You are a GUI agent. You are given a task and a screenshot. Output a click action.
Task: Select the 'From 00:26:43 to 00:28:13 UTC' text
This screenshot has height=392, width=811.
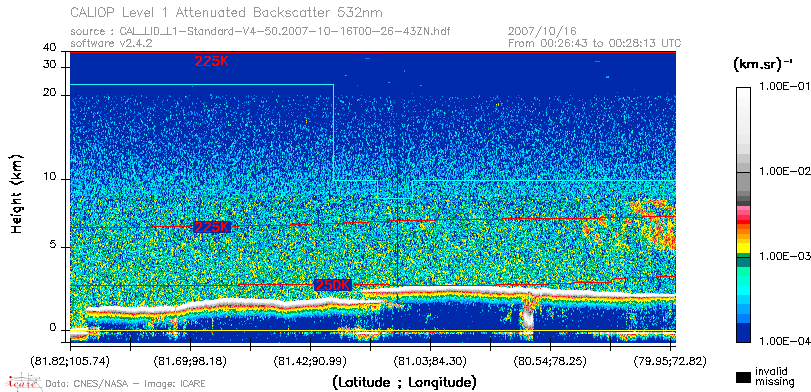(595, 43)
